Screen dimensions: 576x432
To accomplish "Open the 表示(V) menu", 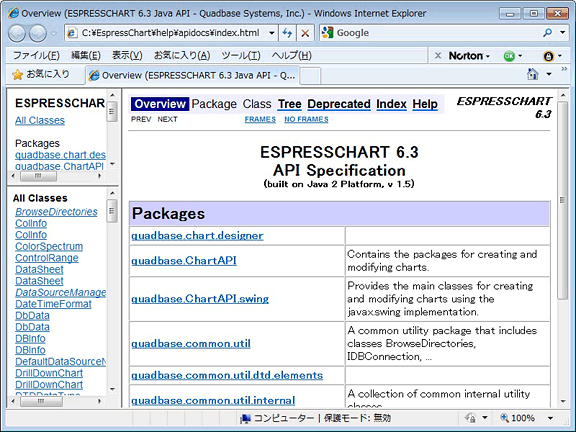I will click(127, 55).
